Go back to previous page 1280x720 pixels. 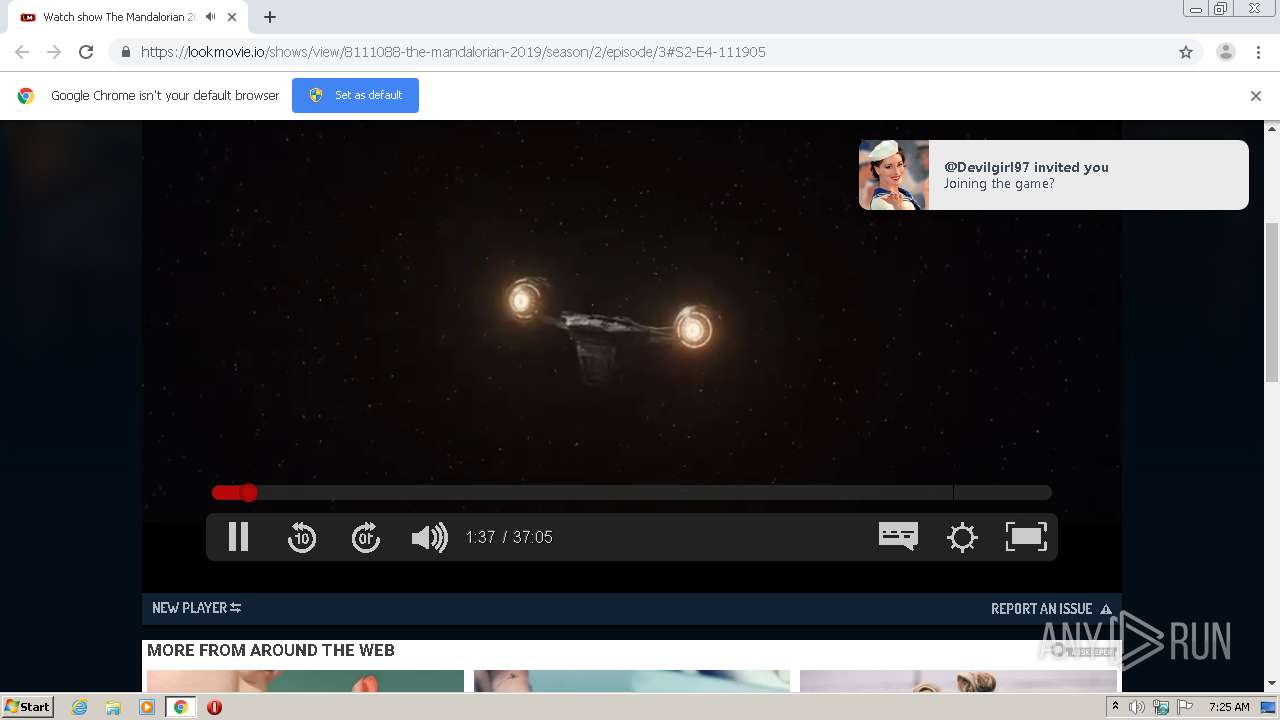[x=22, y=52]
